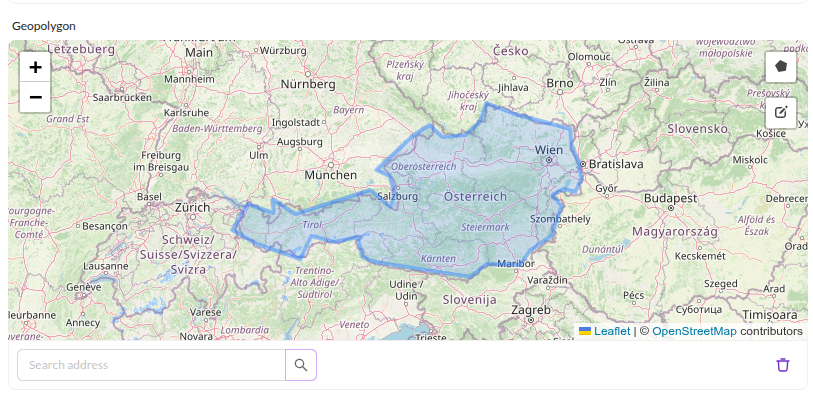Click the Zürich city label
Viewport: 813px width, 398px height.
coord(192,207)
